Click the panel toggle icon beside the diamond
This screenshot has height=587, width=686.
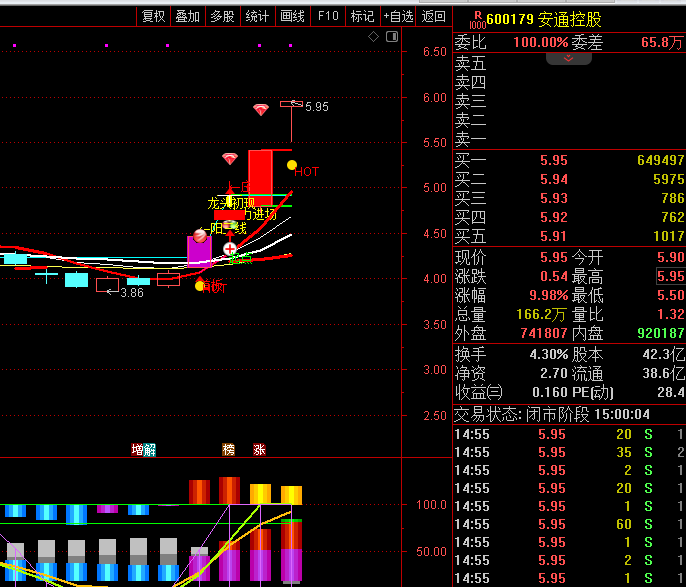pyautogui.click(x=390, y=37)
